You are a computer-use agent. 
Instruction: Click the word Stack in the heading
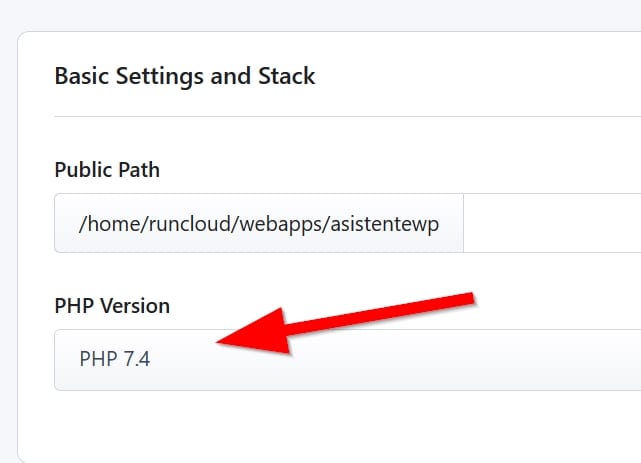coord(287,76)
